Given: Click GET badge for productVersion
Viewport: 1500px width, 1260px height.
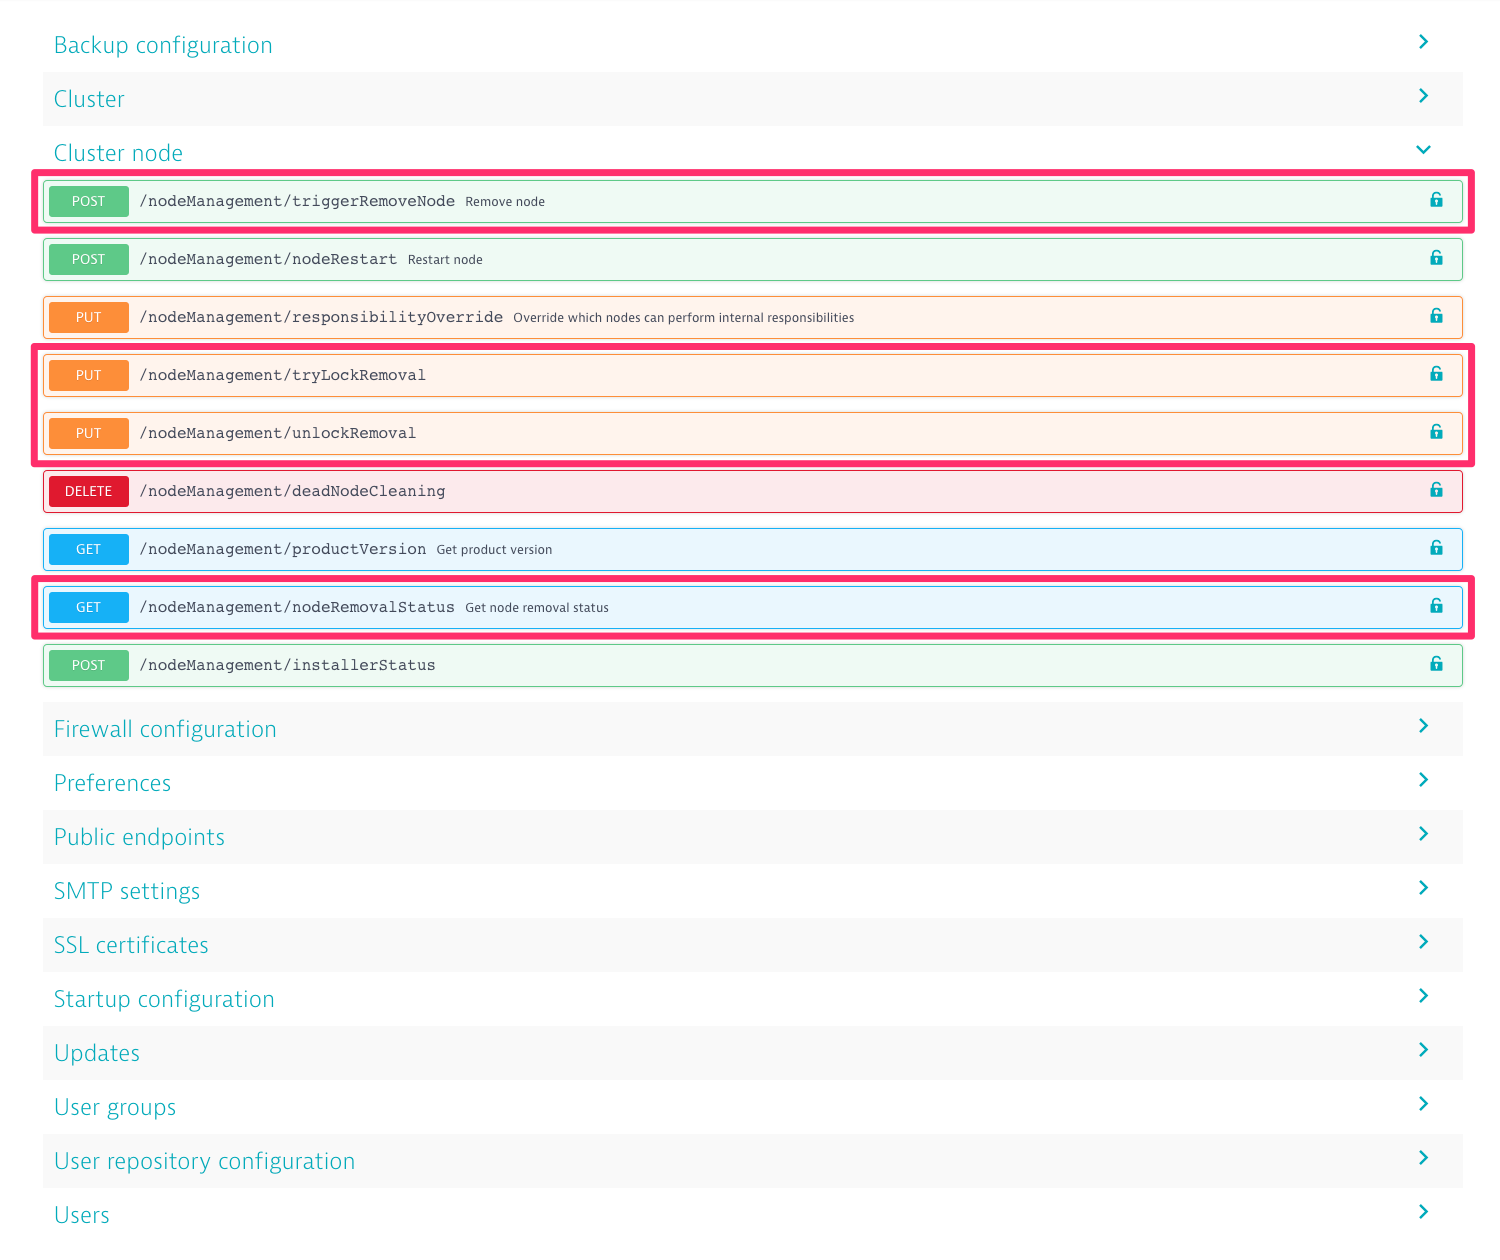Looking at the screenshot, I should tap(89, 549).
